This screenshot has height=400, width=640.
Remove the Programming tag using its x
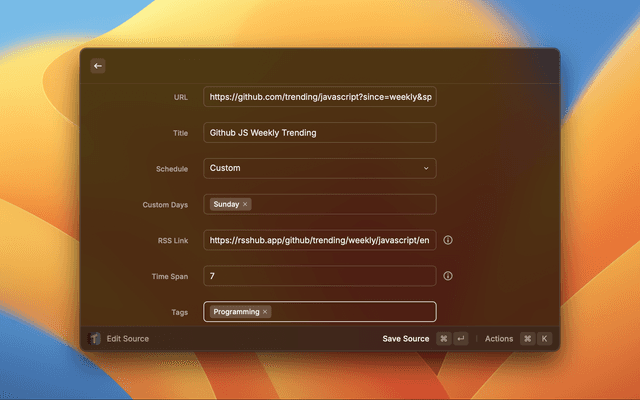(265, 312)
